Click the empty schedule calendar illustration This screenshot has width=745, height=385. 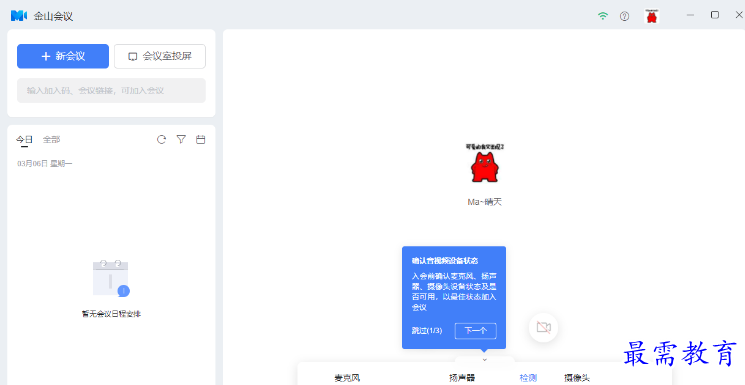click(x=111, y=278)
